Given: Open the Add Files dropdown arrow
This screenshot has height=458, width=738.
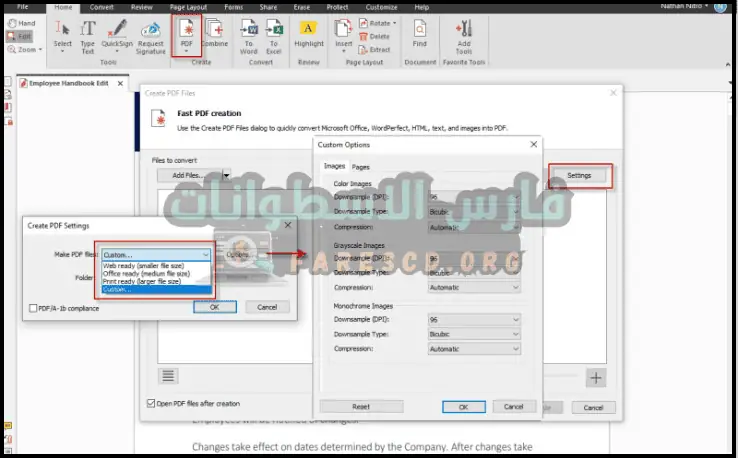Looking at the screenshot, I should coord(227,175).
